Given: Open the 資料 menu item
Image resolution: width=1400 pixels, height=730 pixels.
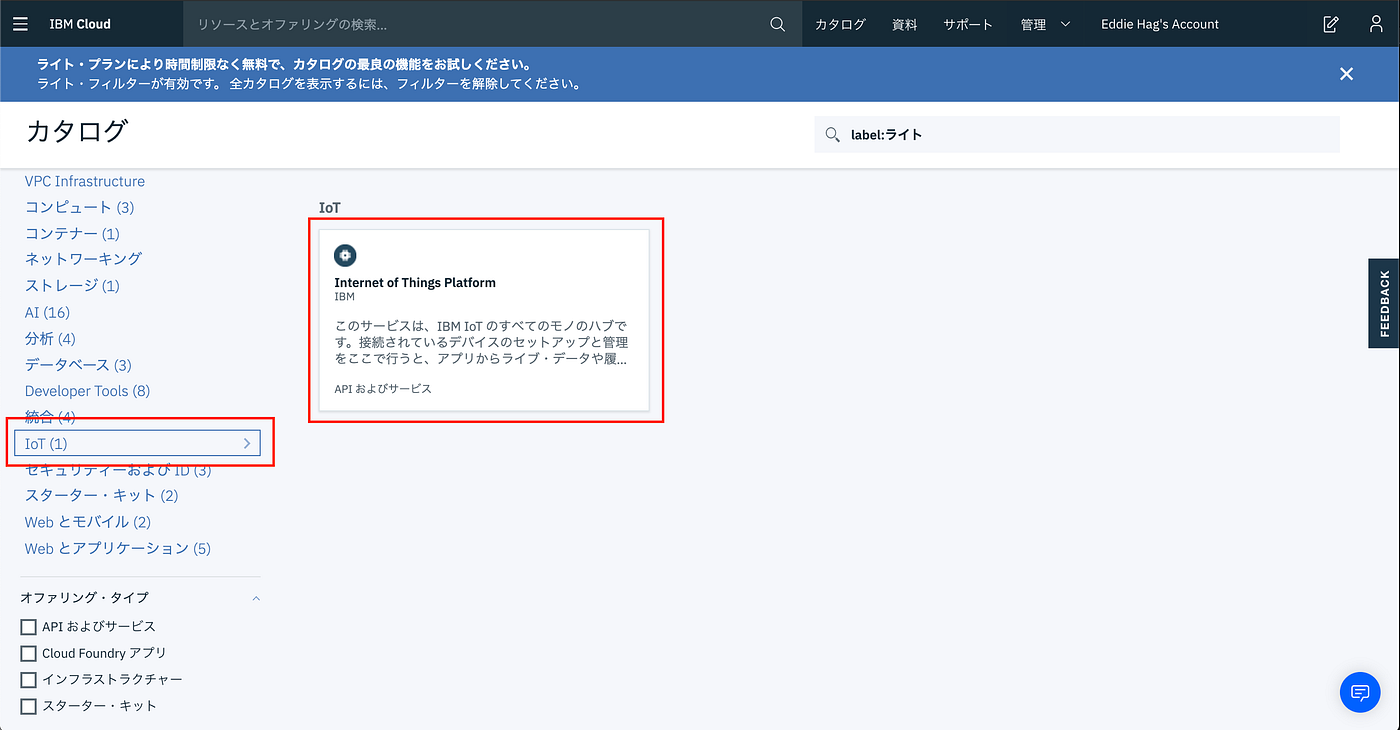Looking at the screenshot, I should [x=904, y=24].
